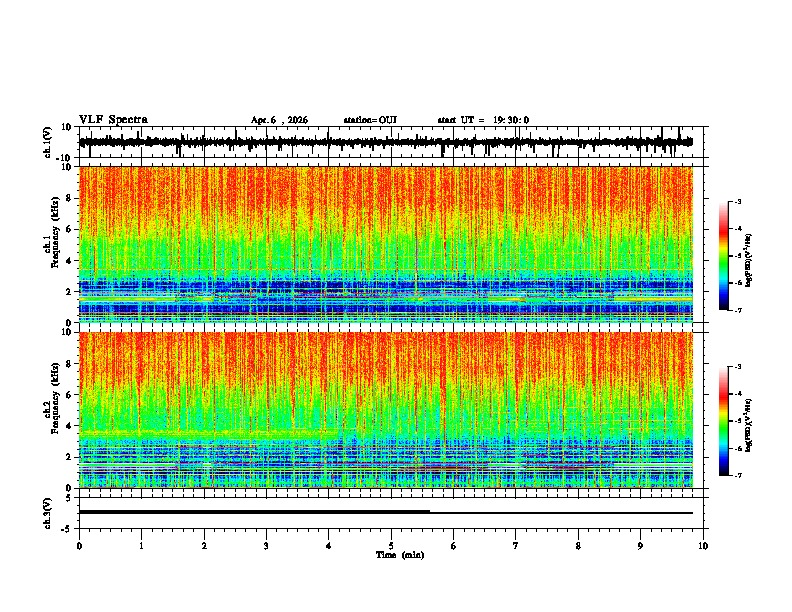Click the 'Time (min)' axis label
This screenshot has width=792, height=612.
[400, 555]
